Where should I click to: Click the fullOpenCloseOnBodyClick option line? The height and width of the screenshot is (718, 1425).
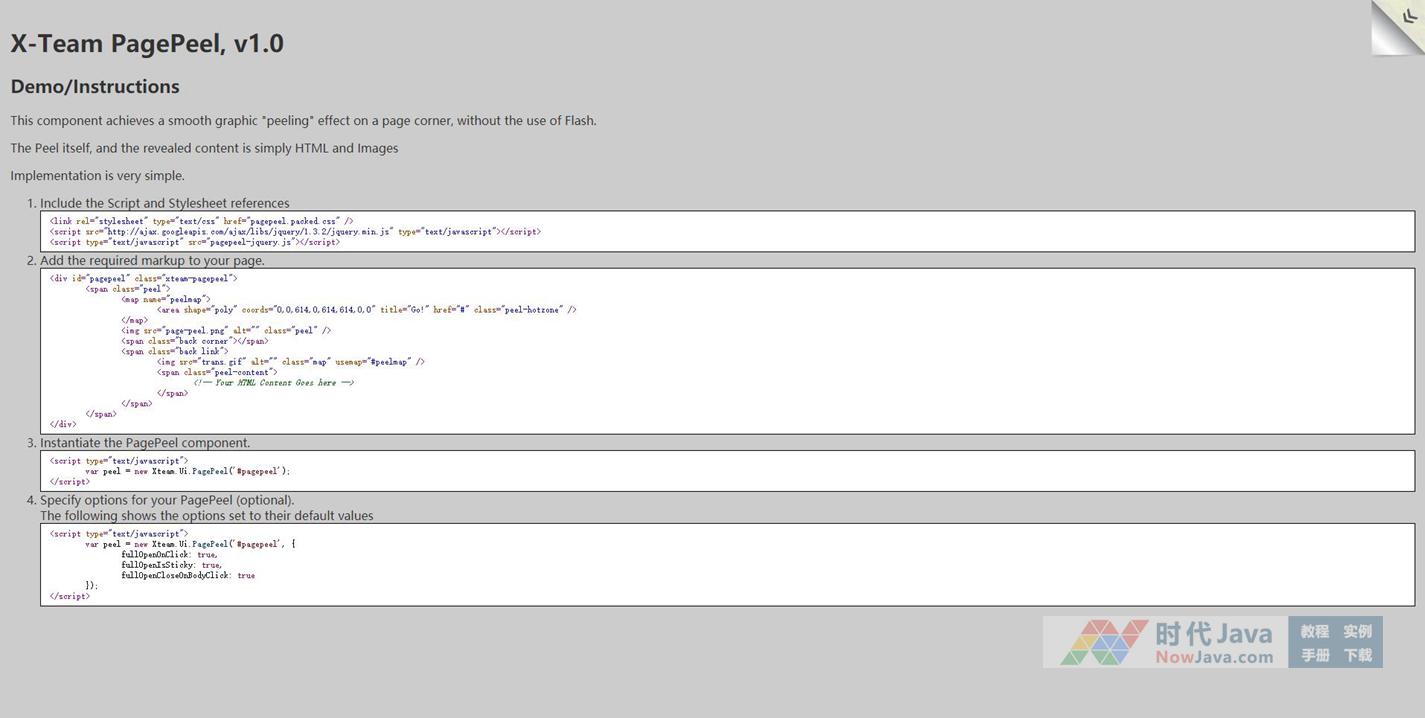click(188, 576)
